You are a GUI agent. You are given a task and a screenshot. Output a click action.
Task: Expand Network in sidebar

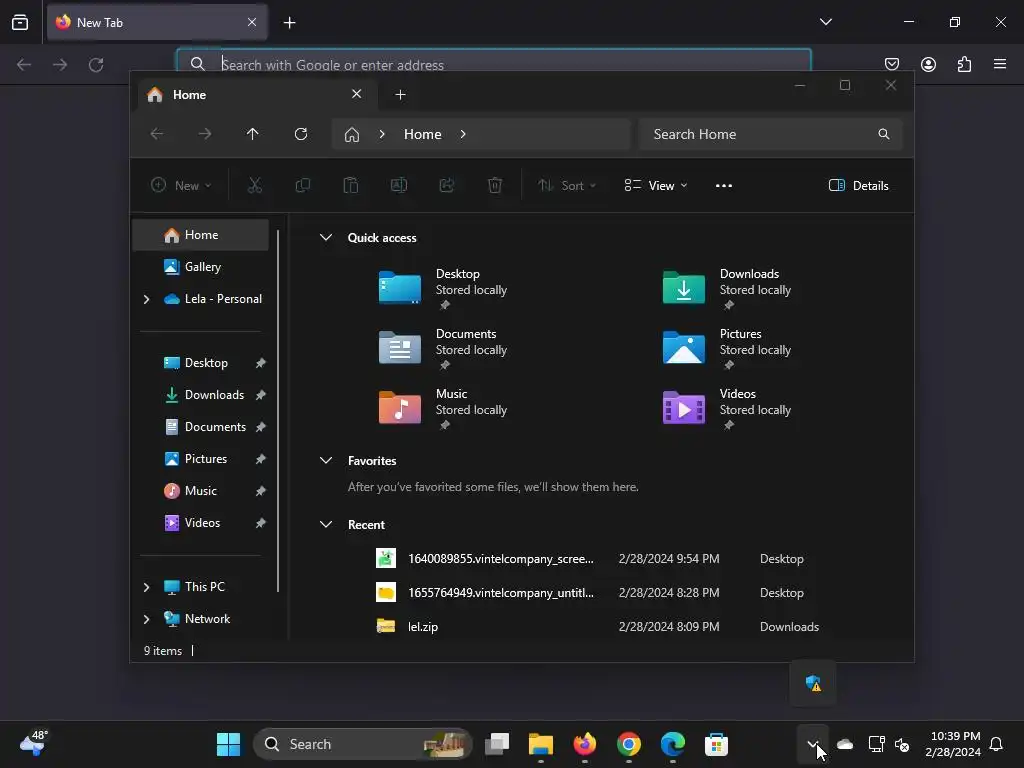point(146,619)
